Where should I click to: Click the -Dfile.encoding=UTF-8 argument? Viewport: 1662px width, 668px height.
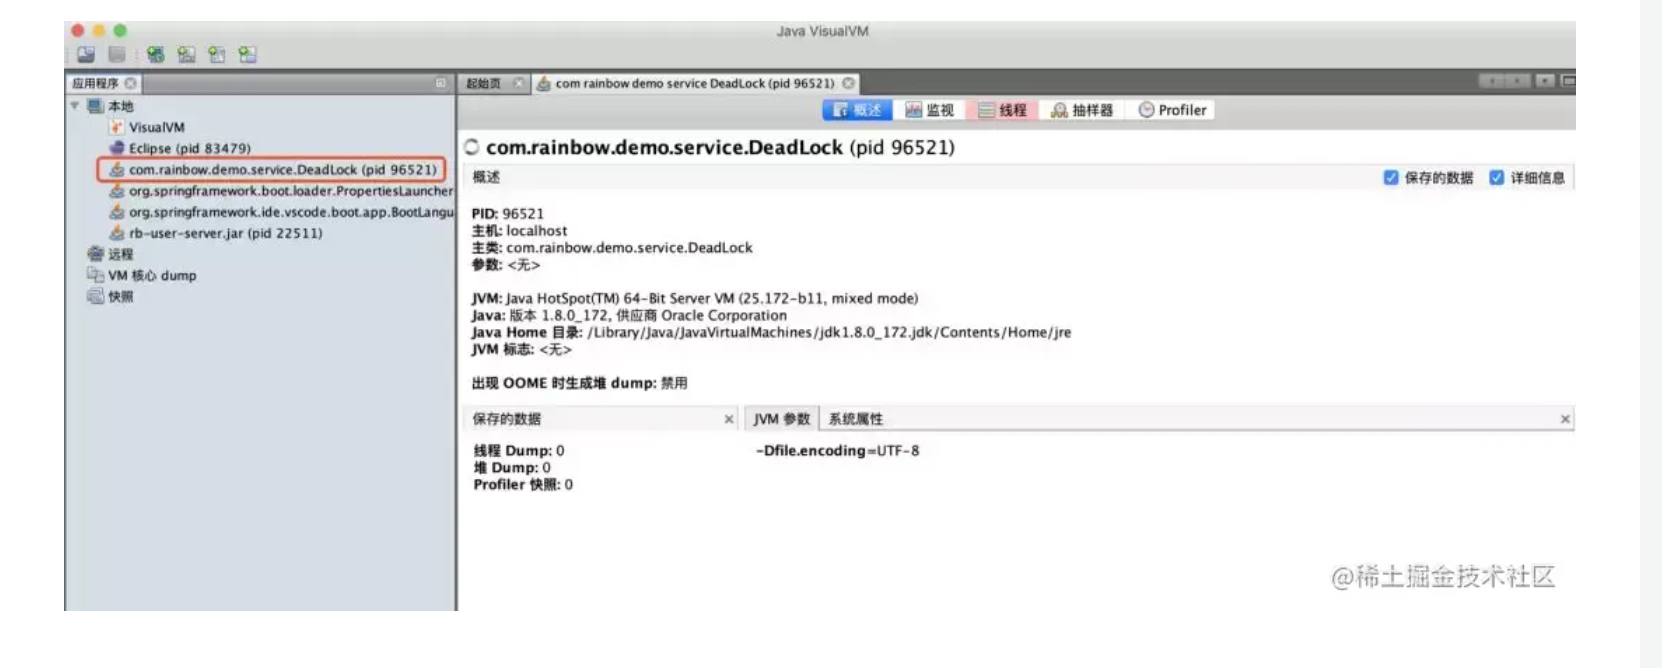(x=838, y=450)
